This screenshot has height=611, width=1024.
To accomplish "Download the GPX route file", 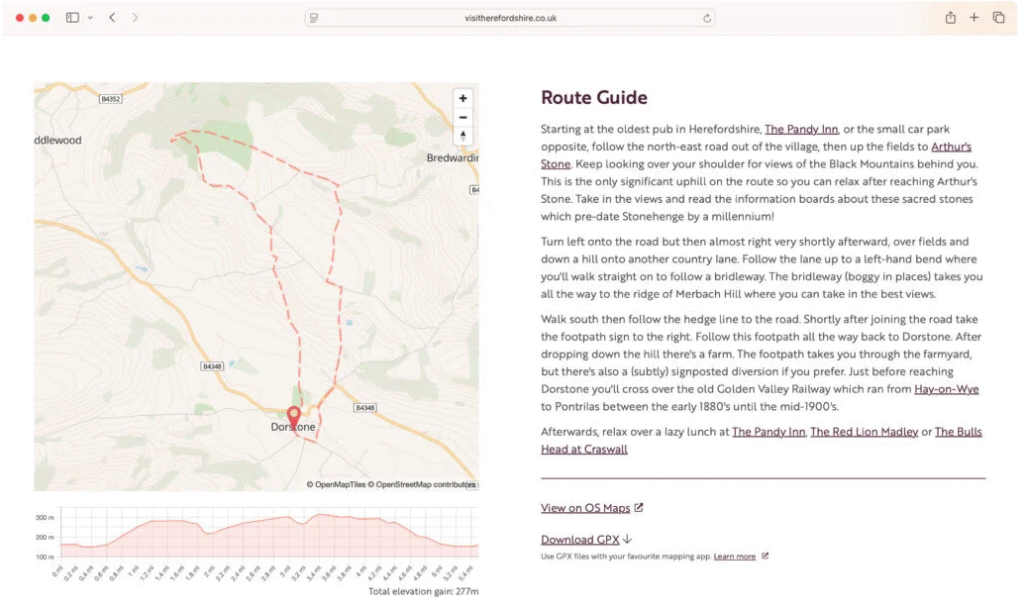I will [586, 540].
